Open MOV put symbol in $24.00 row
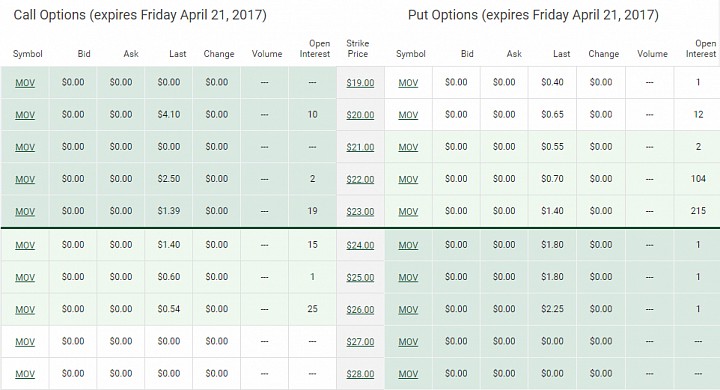The width and height of the screenshot is (720, 390). 408,245
